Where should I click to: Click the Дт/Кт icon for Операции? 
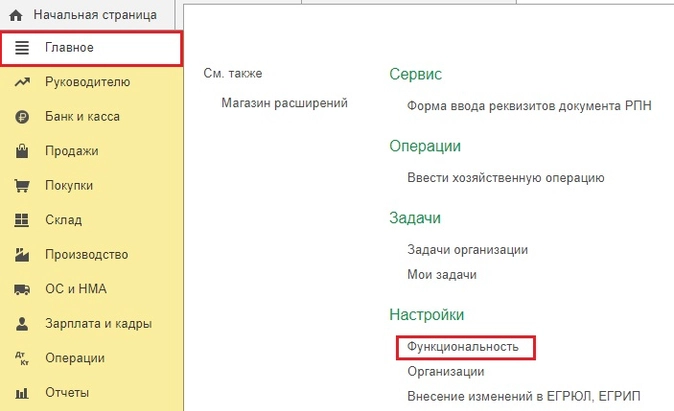tap(21, 358)
